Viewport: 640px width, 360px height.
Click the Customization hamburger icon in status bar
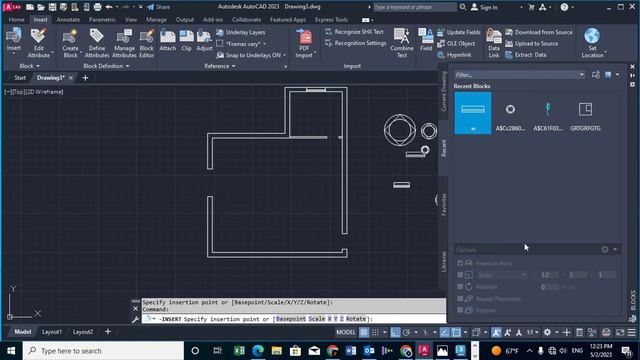pyautogui.click(x=631, y=332)
